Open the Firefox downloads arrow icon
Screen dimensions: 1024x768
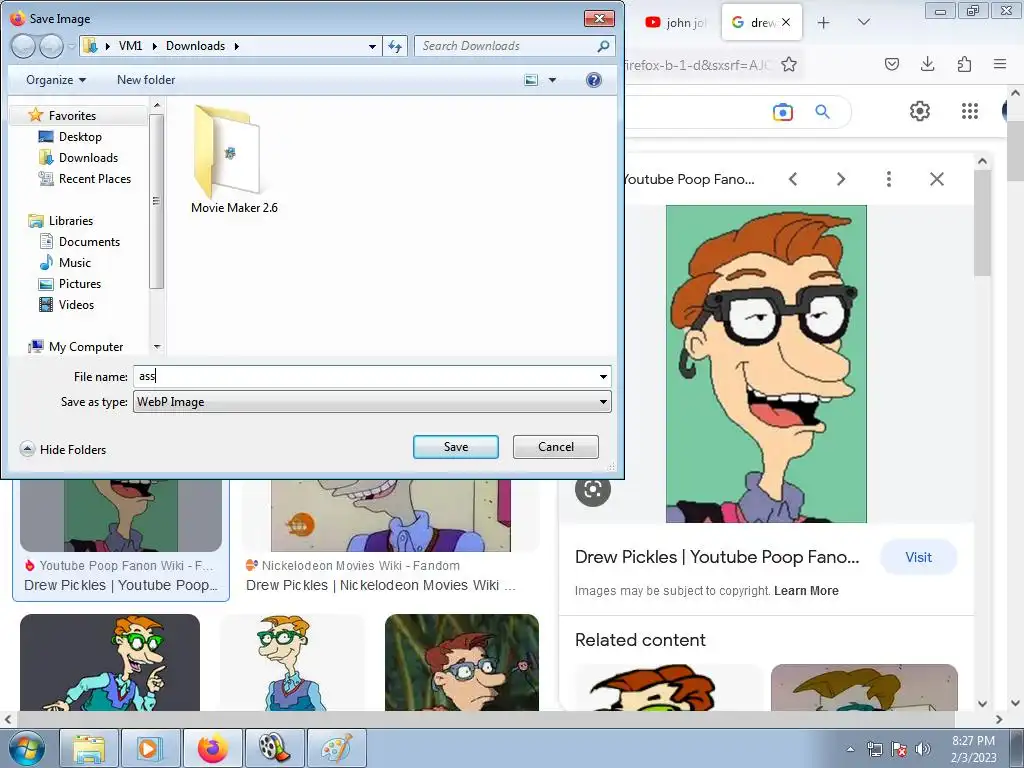[927, 64]
